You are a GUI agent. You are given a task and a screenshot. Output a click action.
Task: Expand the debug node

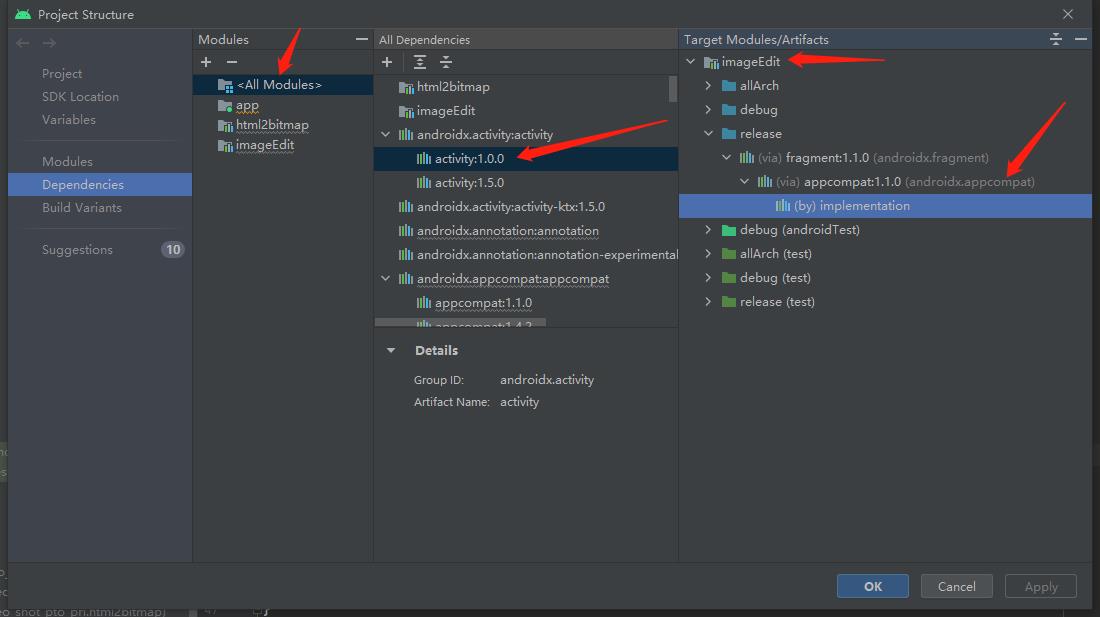click(709, 109)
